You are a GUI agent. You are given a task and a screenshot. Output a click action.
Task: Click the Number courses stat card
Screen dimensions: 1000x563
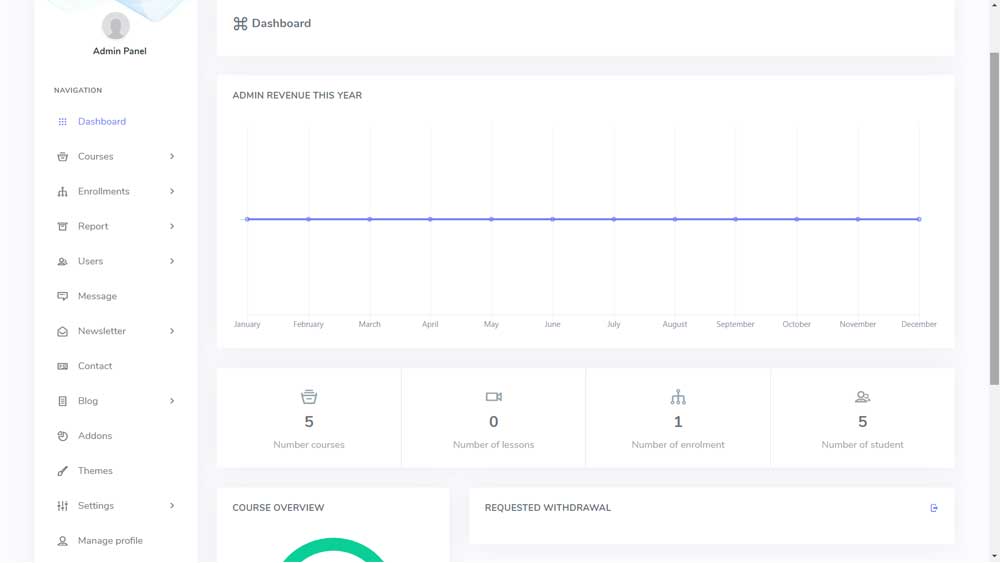click(x=309, y=418)
